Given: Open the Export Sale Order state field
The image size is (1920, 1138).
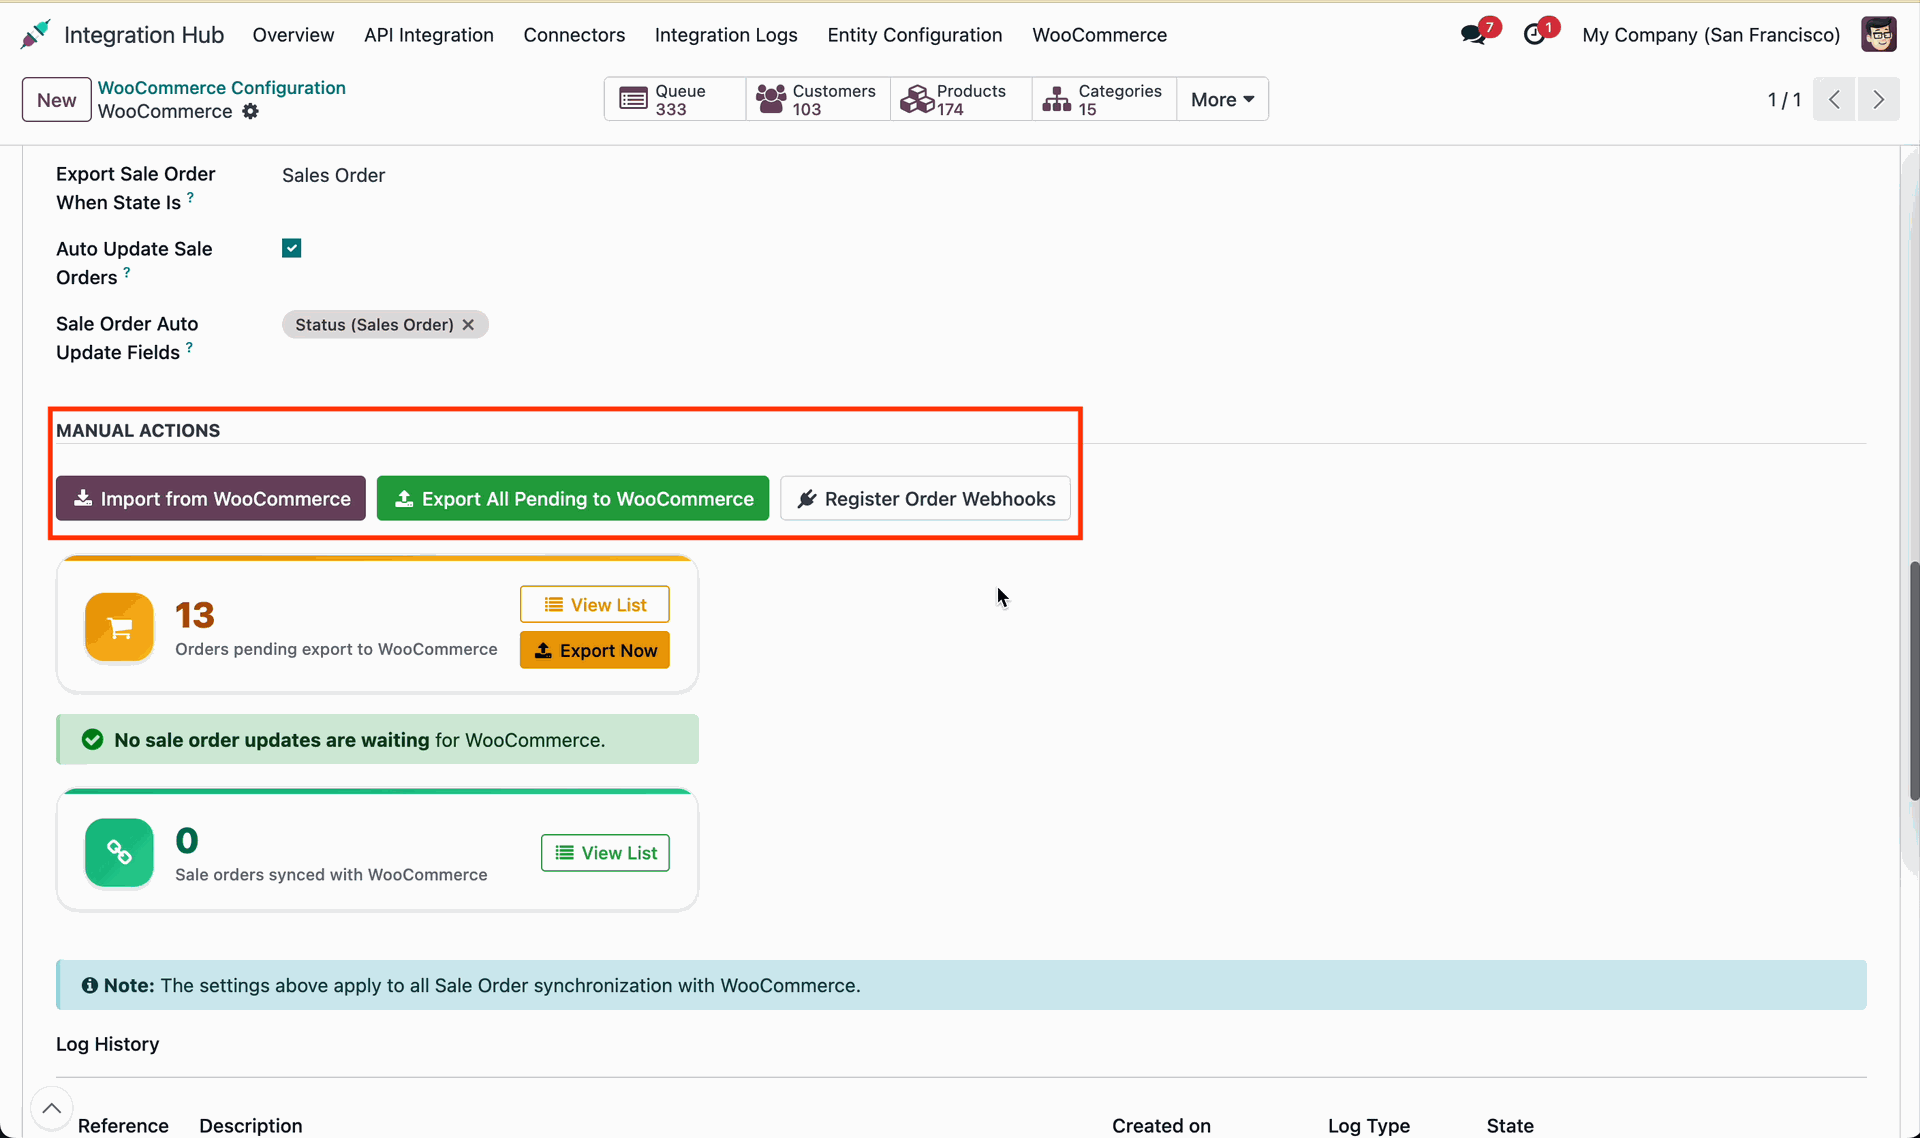Looking at the screenshot, I should 333,175.
